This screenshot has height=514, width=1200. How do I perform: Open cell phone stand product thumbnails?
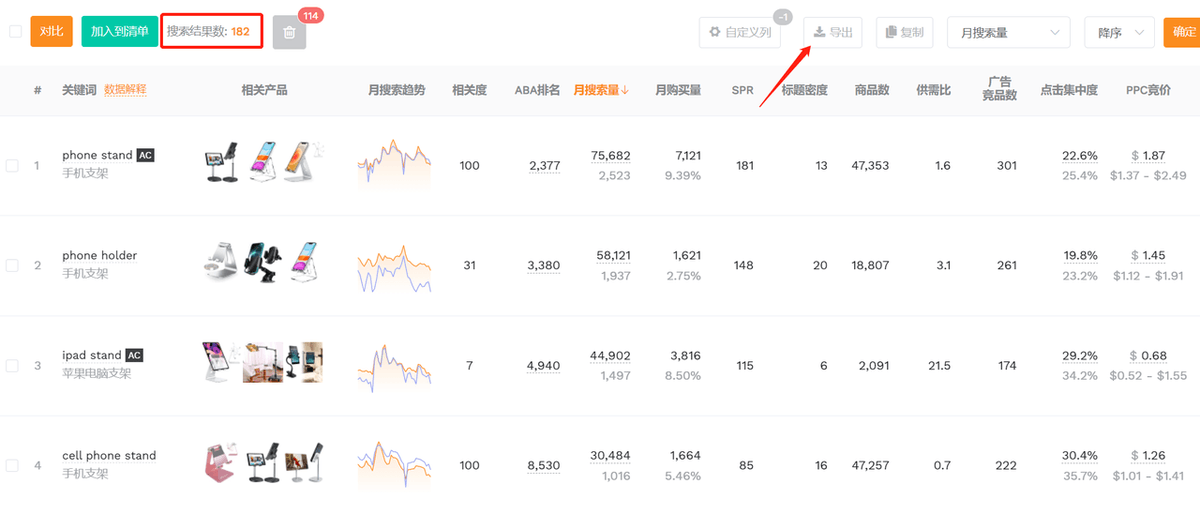[264, 465]
